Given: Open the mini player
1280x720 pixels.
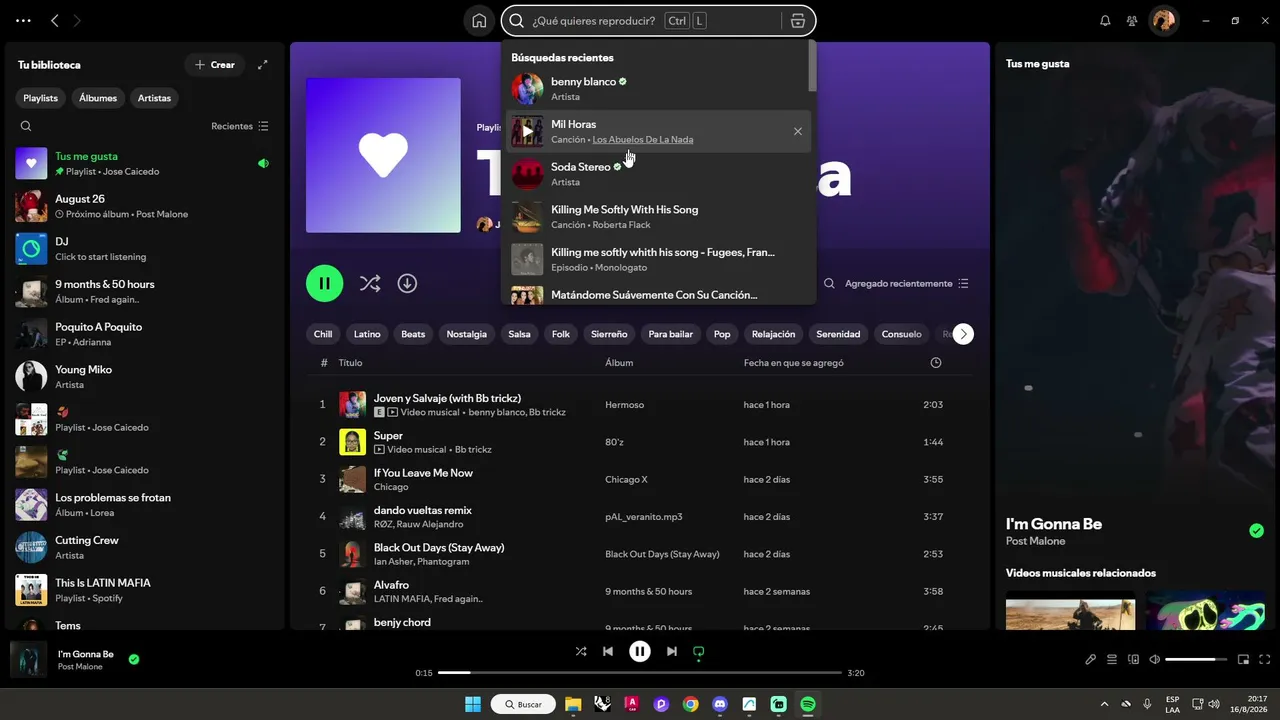Looking at the screenshot, I should tap(1244, 660).
